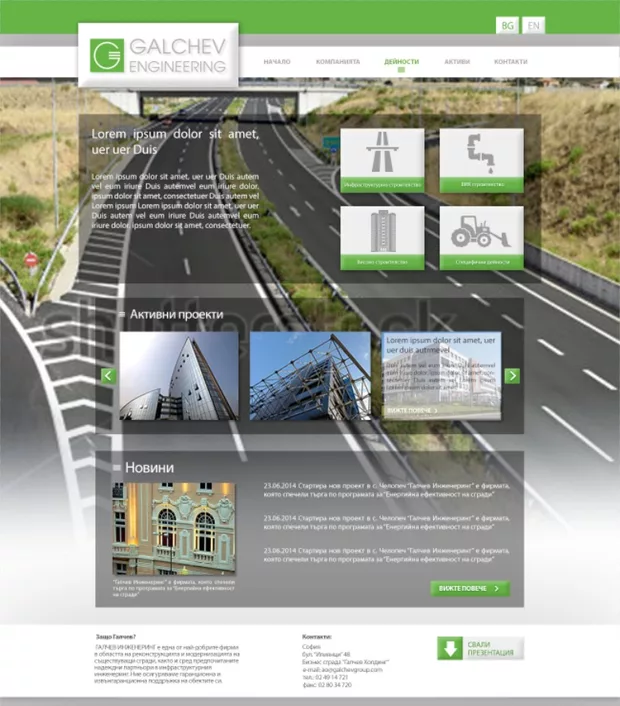Open the highway infrastructure construction tile

(x=382, y=161)
